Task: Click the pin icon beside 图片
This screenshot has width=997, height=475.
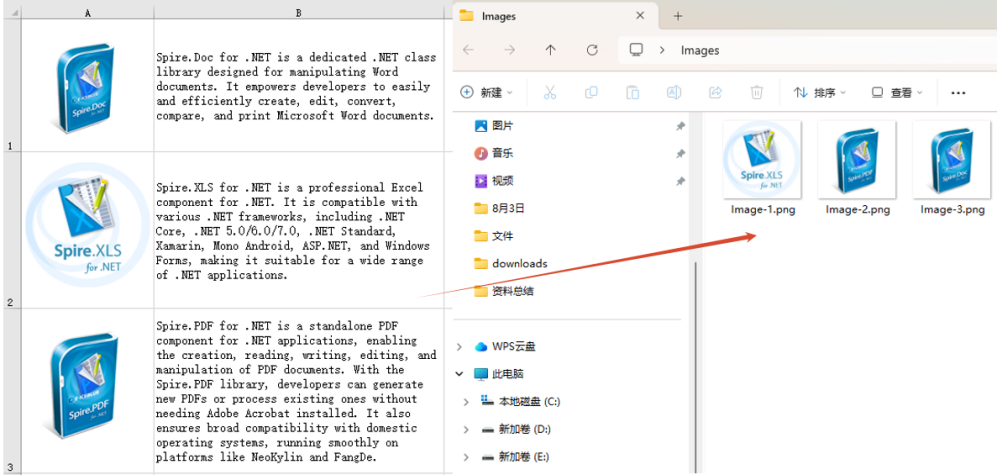Action: [680, 127]
